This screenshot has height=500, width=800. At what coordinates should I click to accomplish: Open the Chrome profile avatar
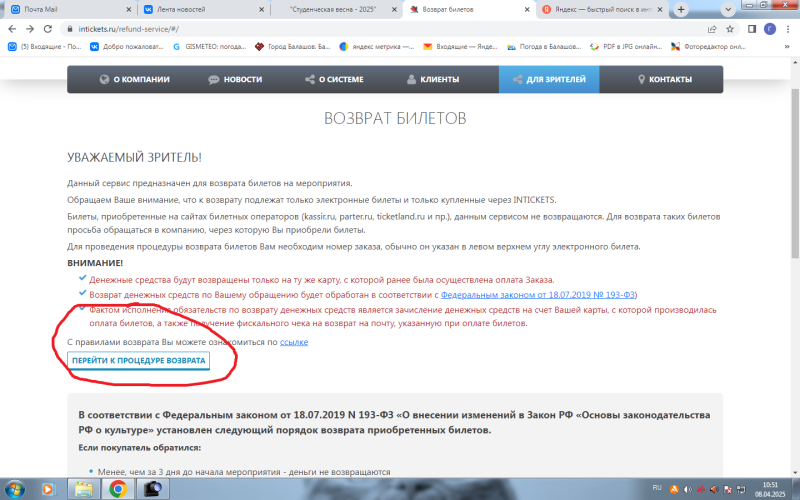(770, 29)
